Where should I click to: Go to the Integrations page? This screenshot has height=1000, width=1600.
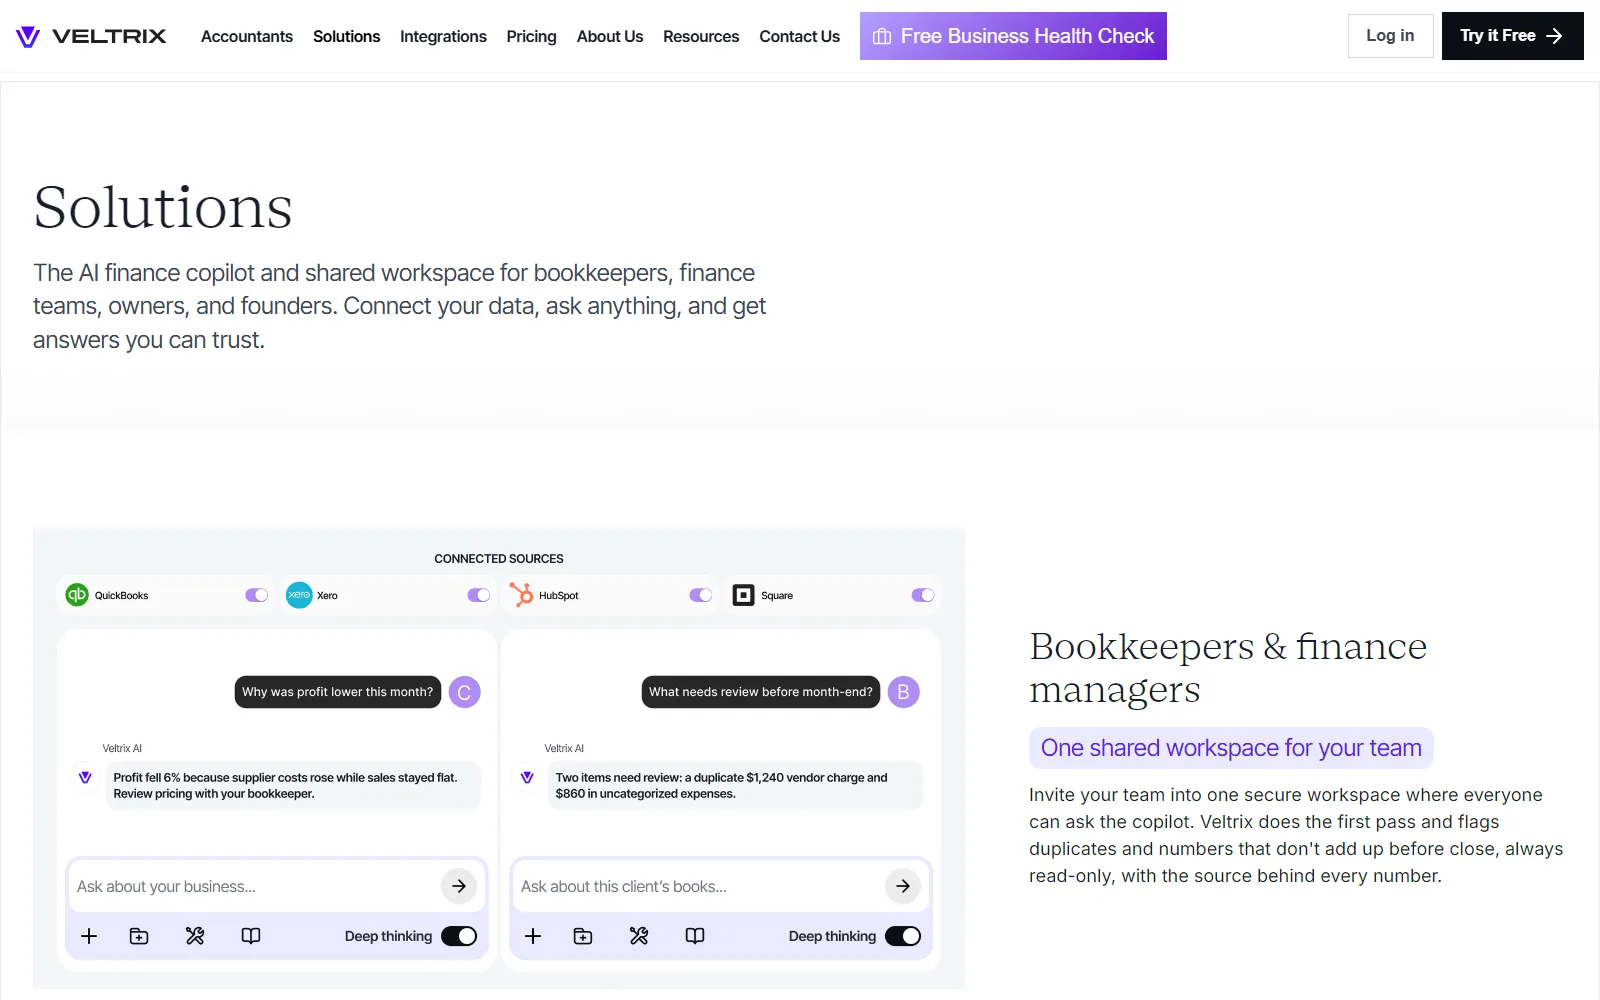click(x=443, y=37)
